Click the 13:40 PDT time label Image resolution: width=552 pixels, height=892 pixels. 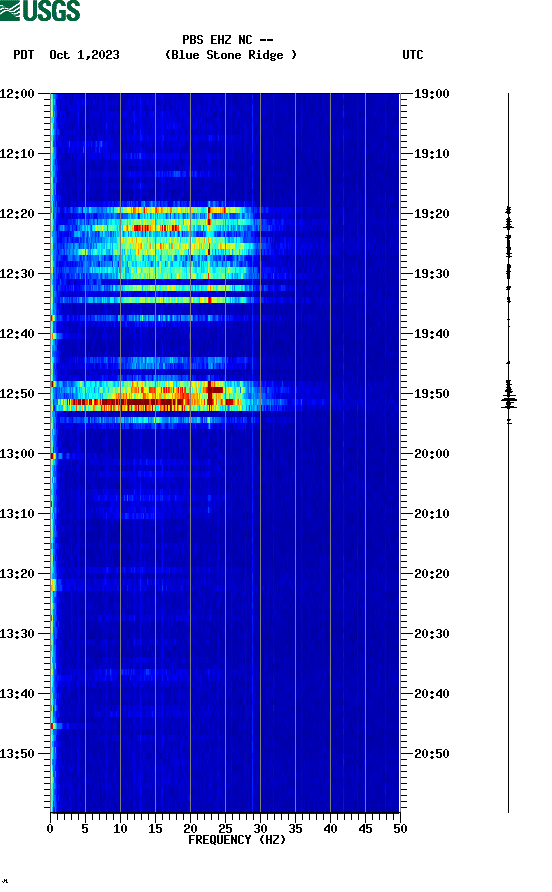click(x=17, y=693)
